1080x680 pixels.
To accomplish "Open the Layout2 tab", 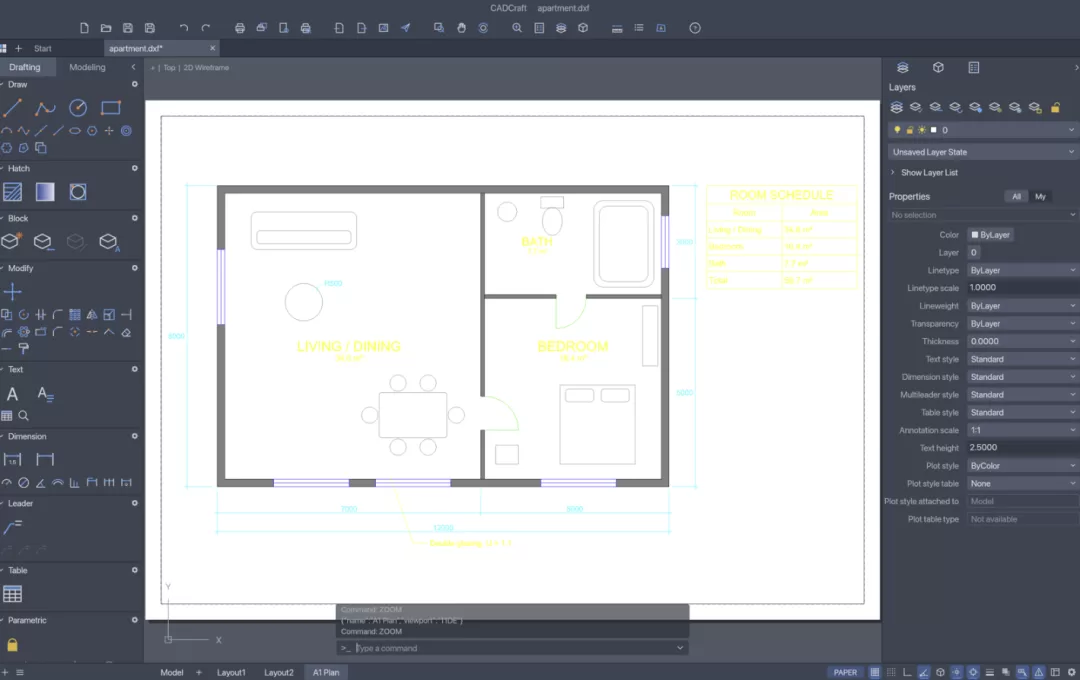I will pos(279,672).
